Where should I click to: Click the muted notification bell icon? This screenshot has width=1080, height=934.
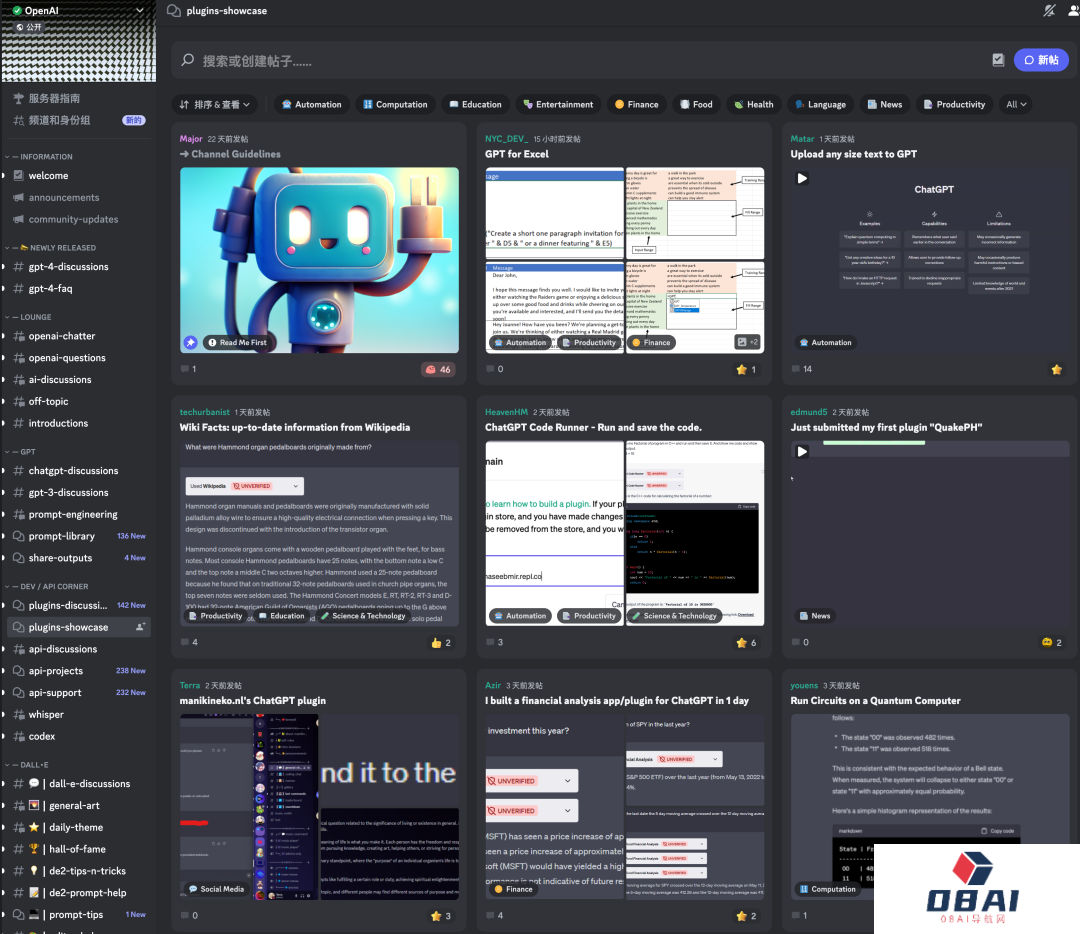pyautogui.click(x=1049, y=11)
